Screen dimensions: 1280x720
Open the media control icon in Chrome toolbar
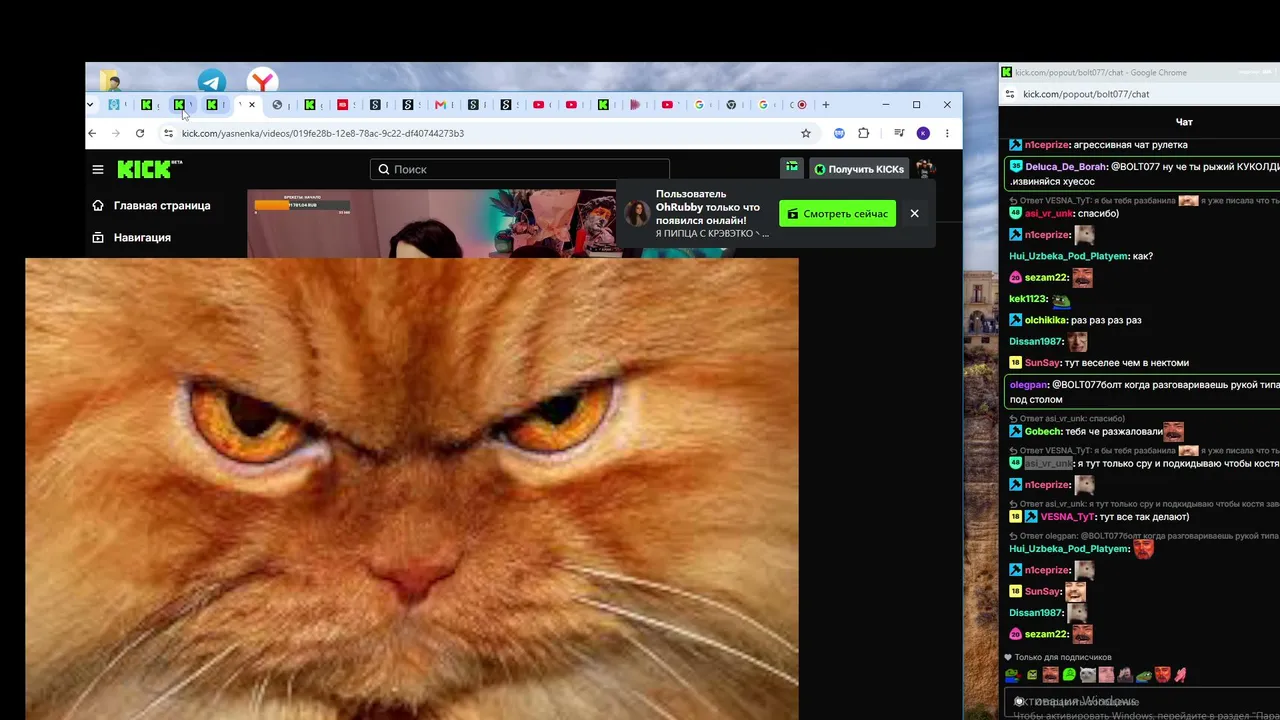[x=899, y=133]
